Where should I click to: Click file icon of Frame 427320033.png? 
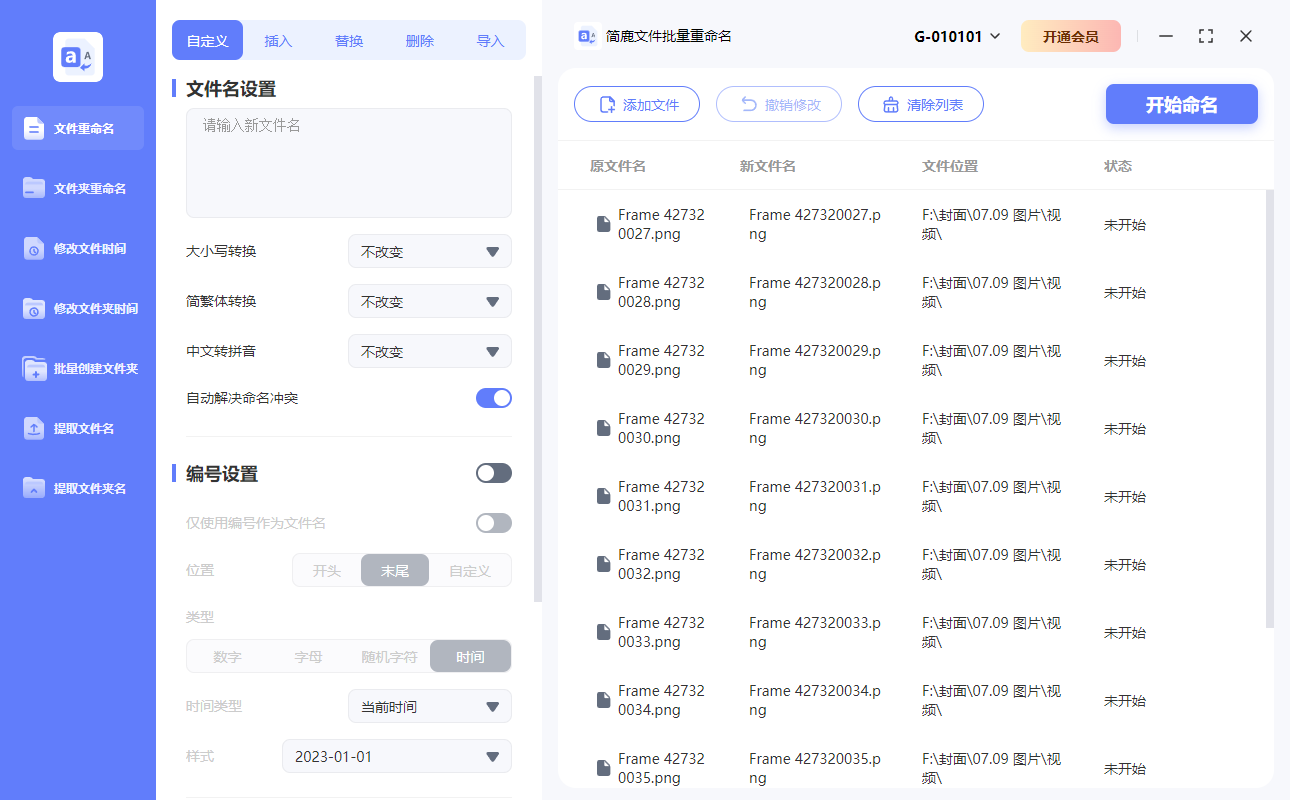click(603, 632)
